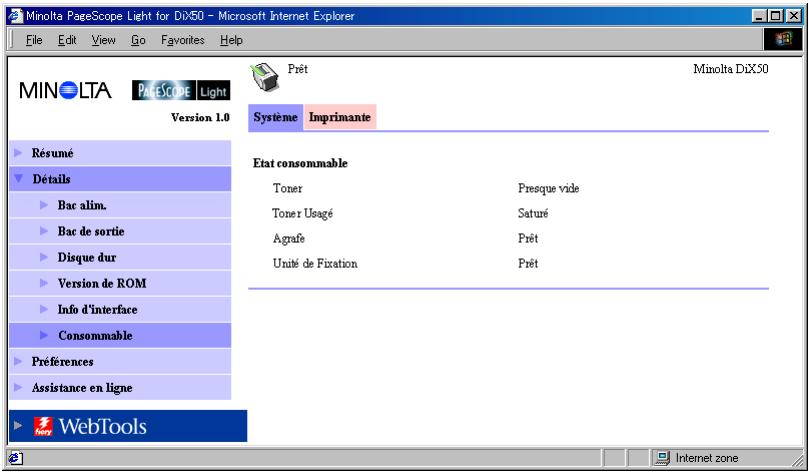Click the Version 1.0 text
Image resolution: width=809 pixels, height=473 pixels.
point(200,118)
